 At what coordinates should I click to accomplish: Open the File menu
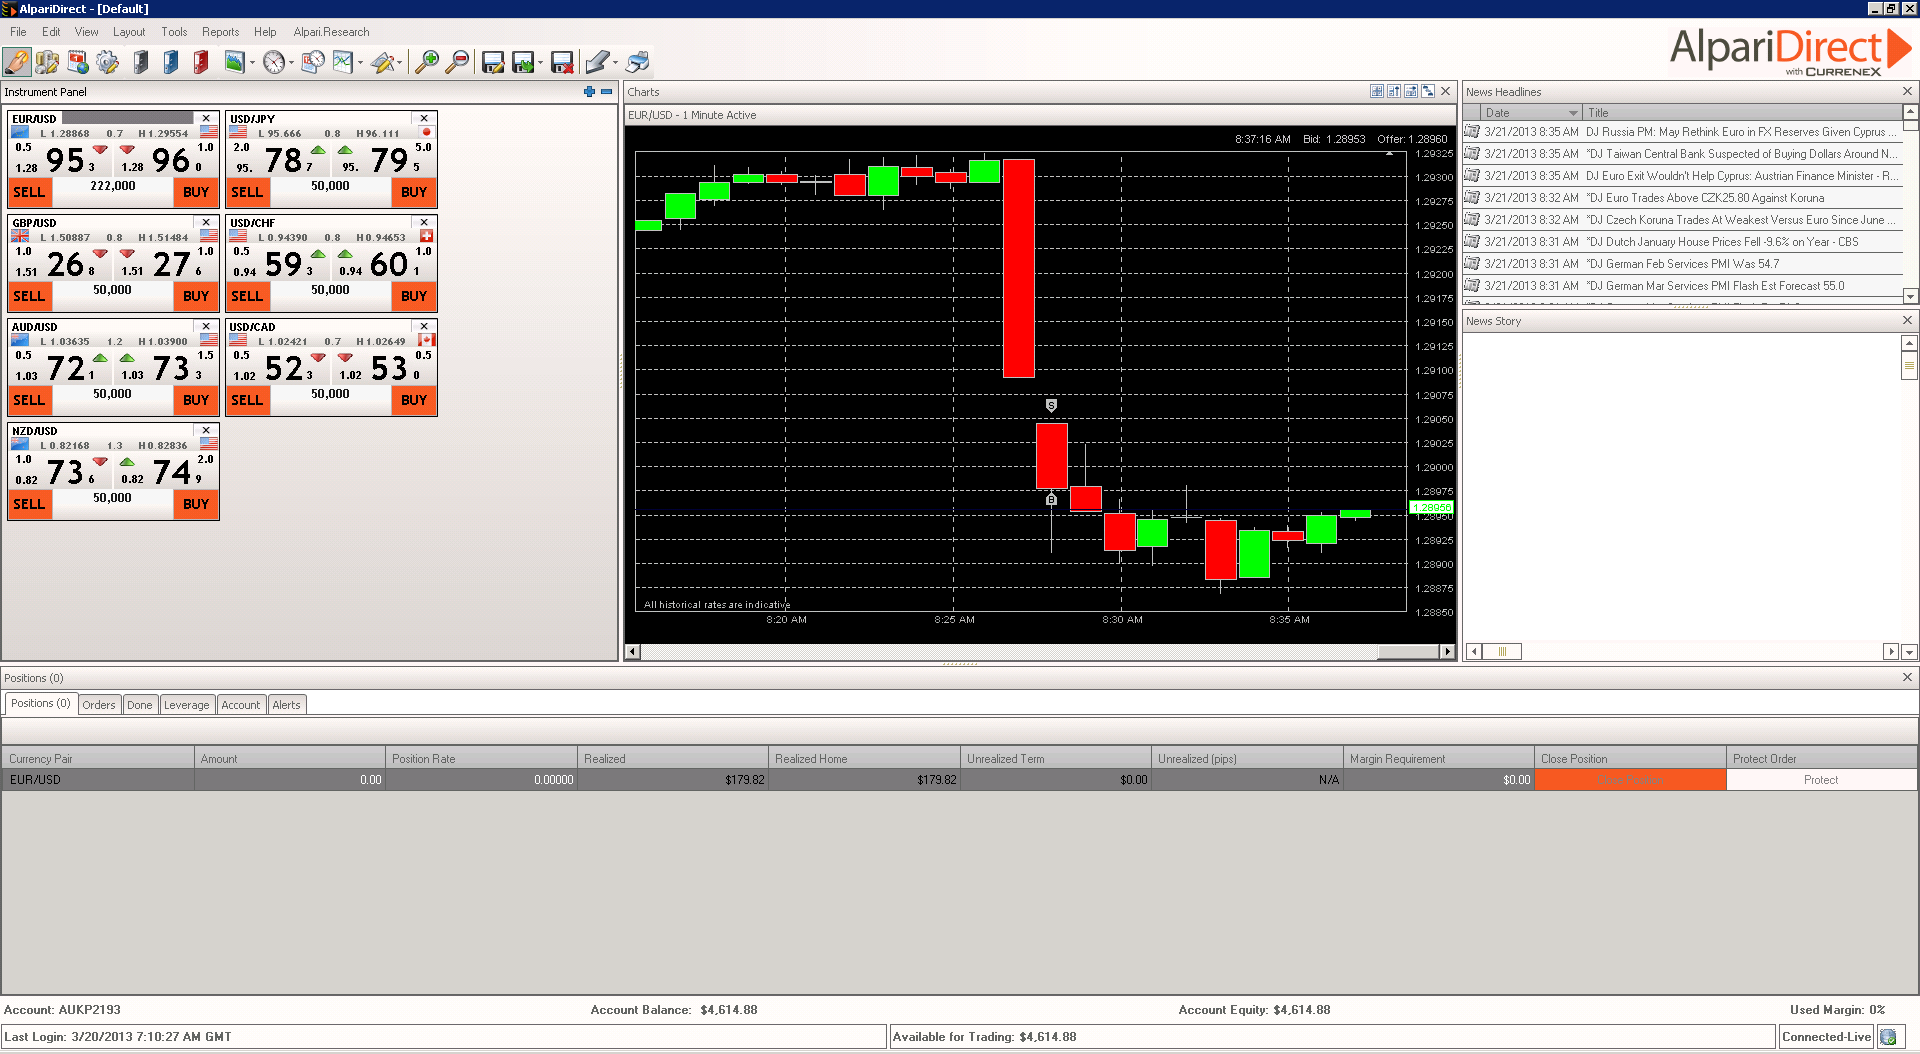click(x=18, y=32)
